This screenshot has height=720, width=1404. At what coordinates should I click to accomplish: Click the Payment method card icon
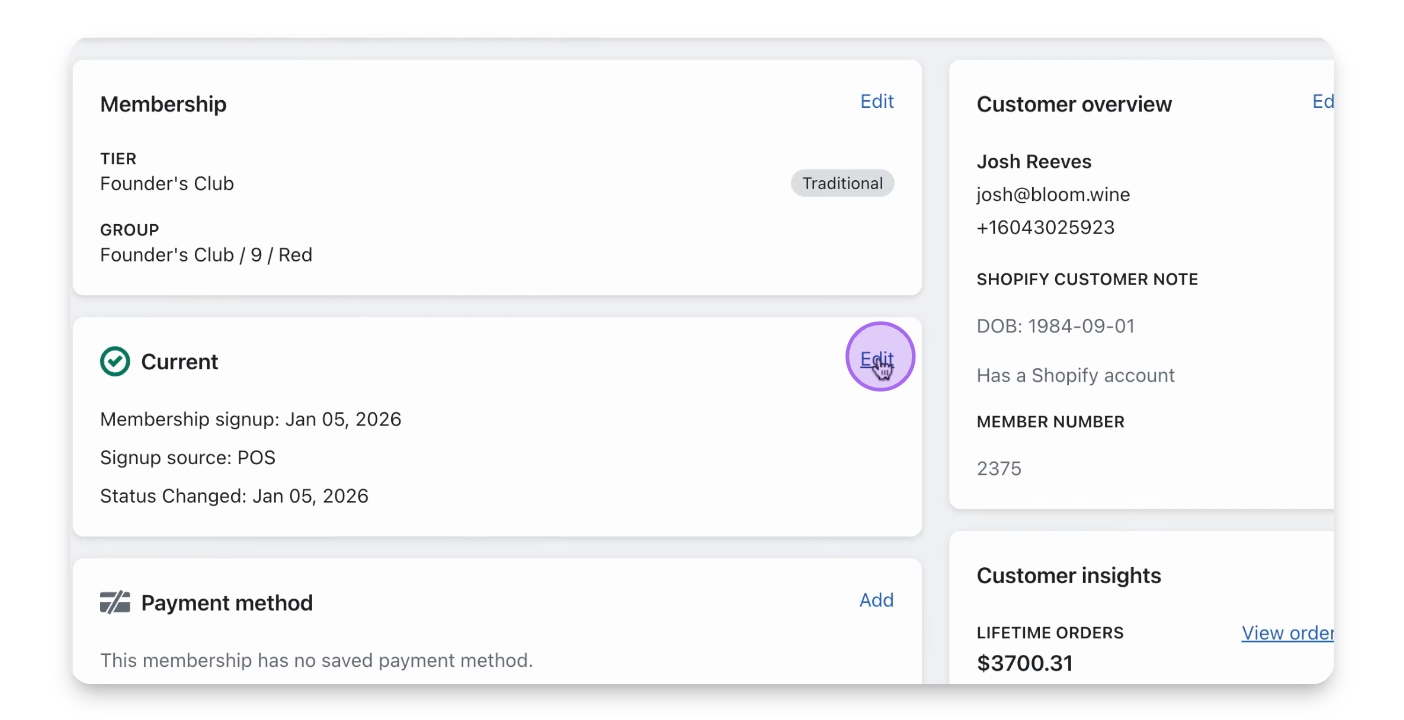[x=115, y=603]
